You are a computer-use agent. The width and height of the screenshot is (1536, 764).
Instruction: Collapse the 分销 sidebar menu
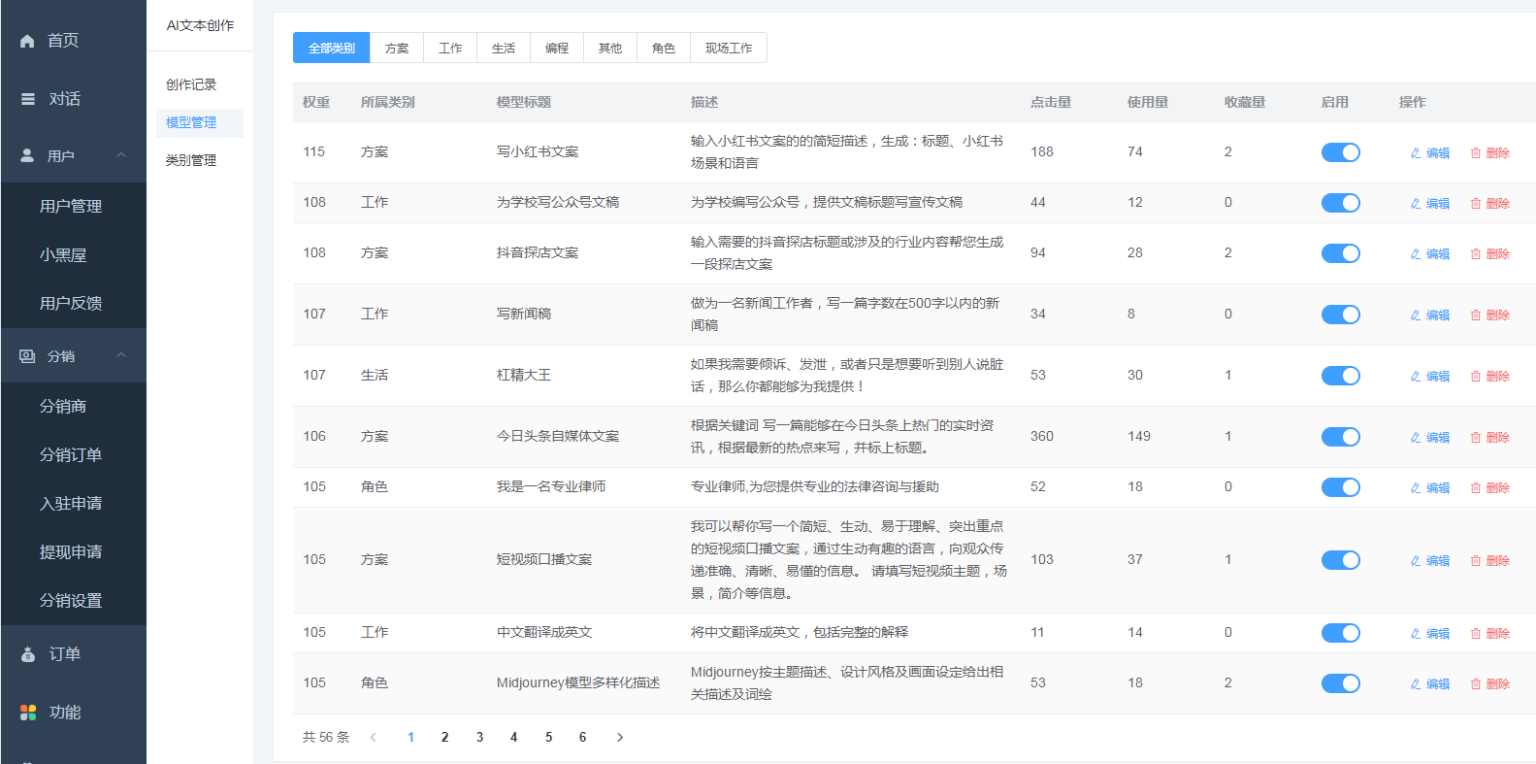click(x=122, y=355)
